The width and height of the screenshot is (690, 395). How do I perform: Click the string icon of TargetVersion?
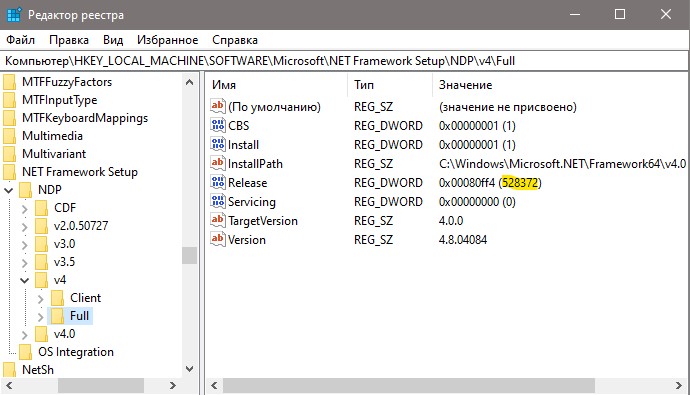point(218,220)
